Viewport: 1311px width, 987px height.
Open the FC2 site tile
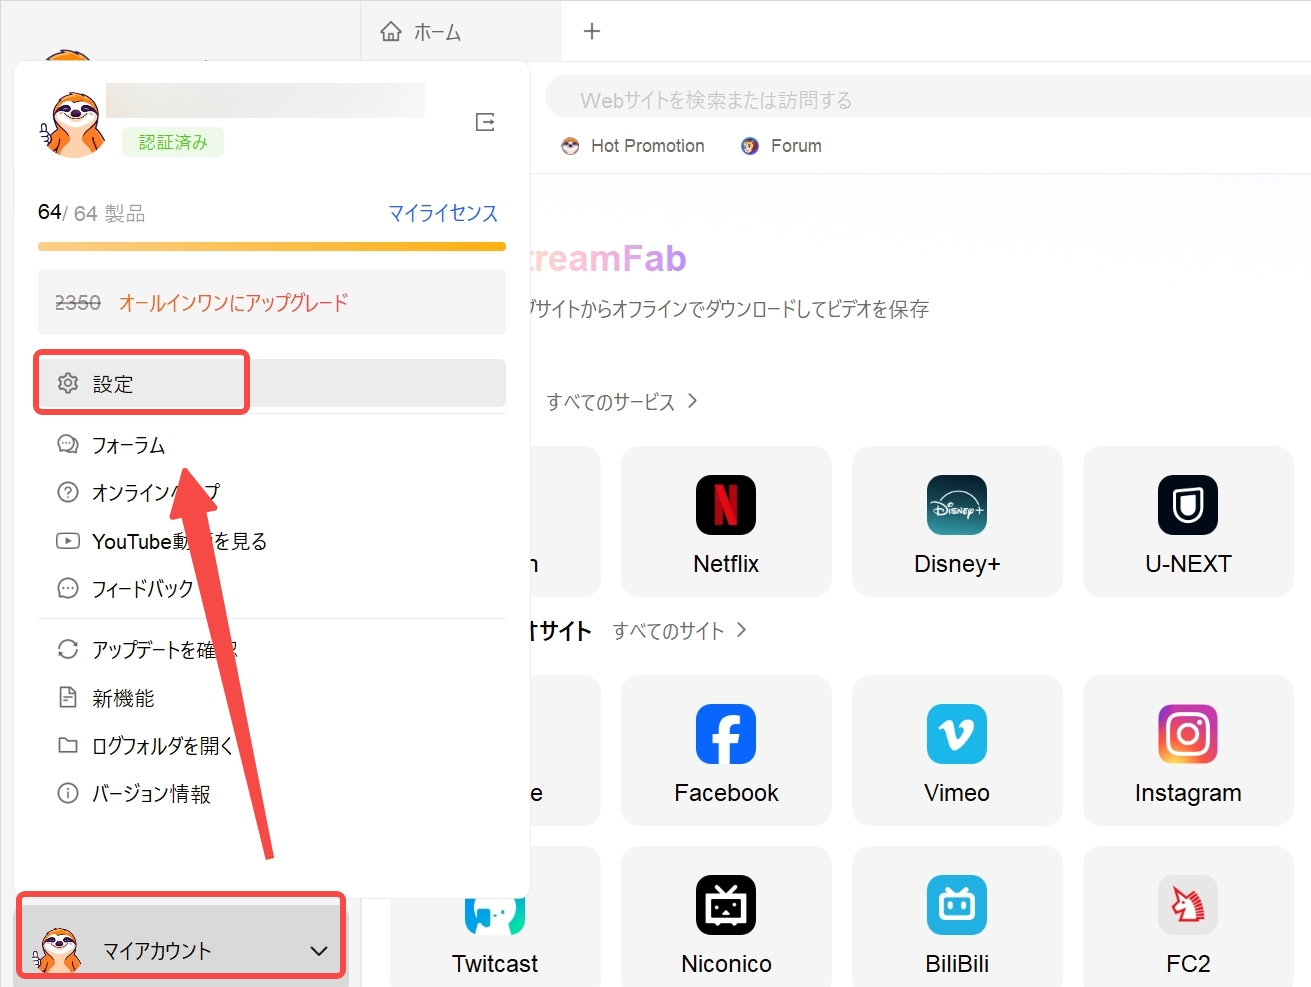[1188, 917]
